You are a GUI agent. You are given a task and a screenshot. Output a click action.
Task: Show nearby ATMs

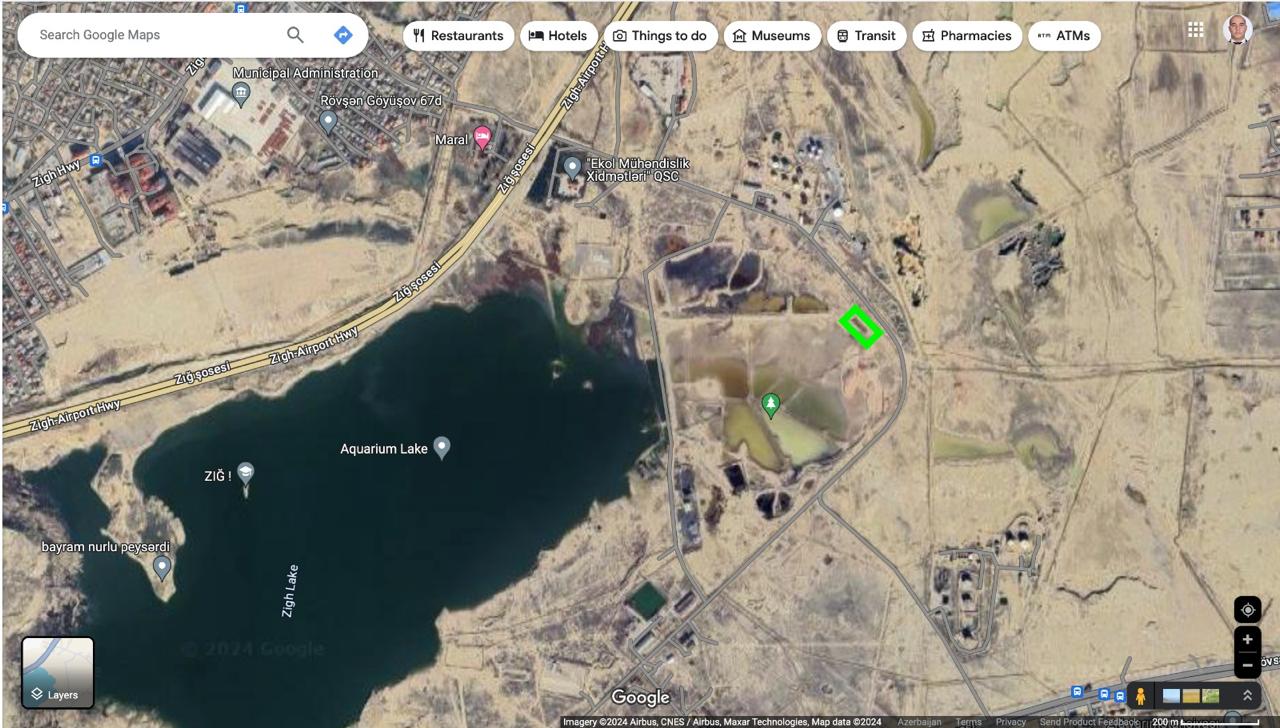1064,36
